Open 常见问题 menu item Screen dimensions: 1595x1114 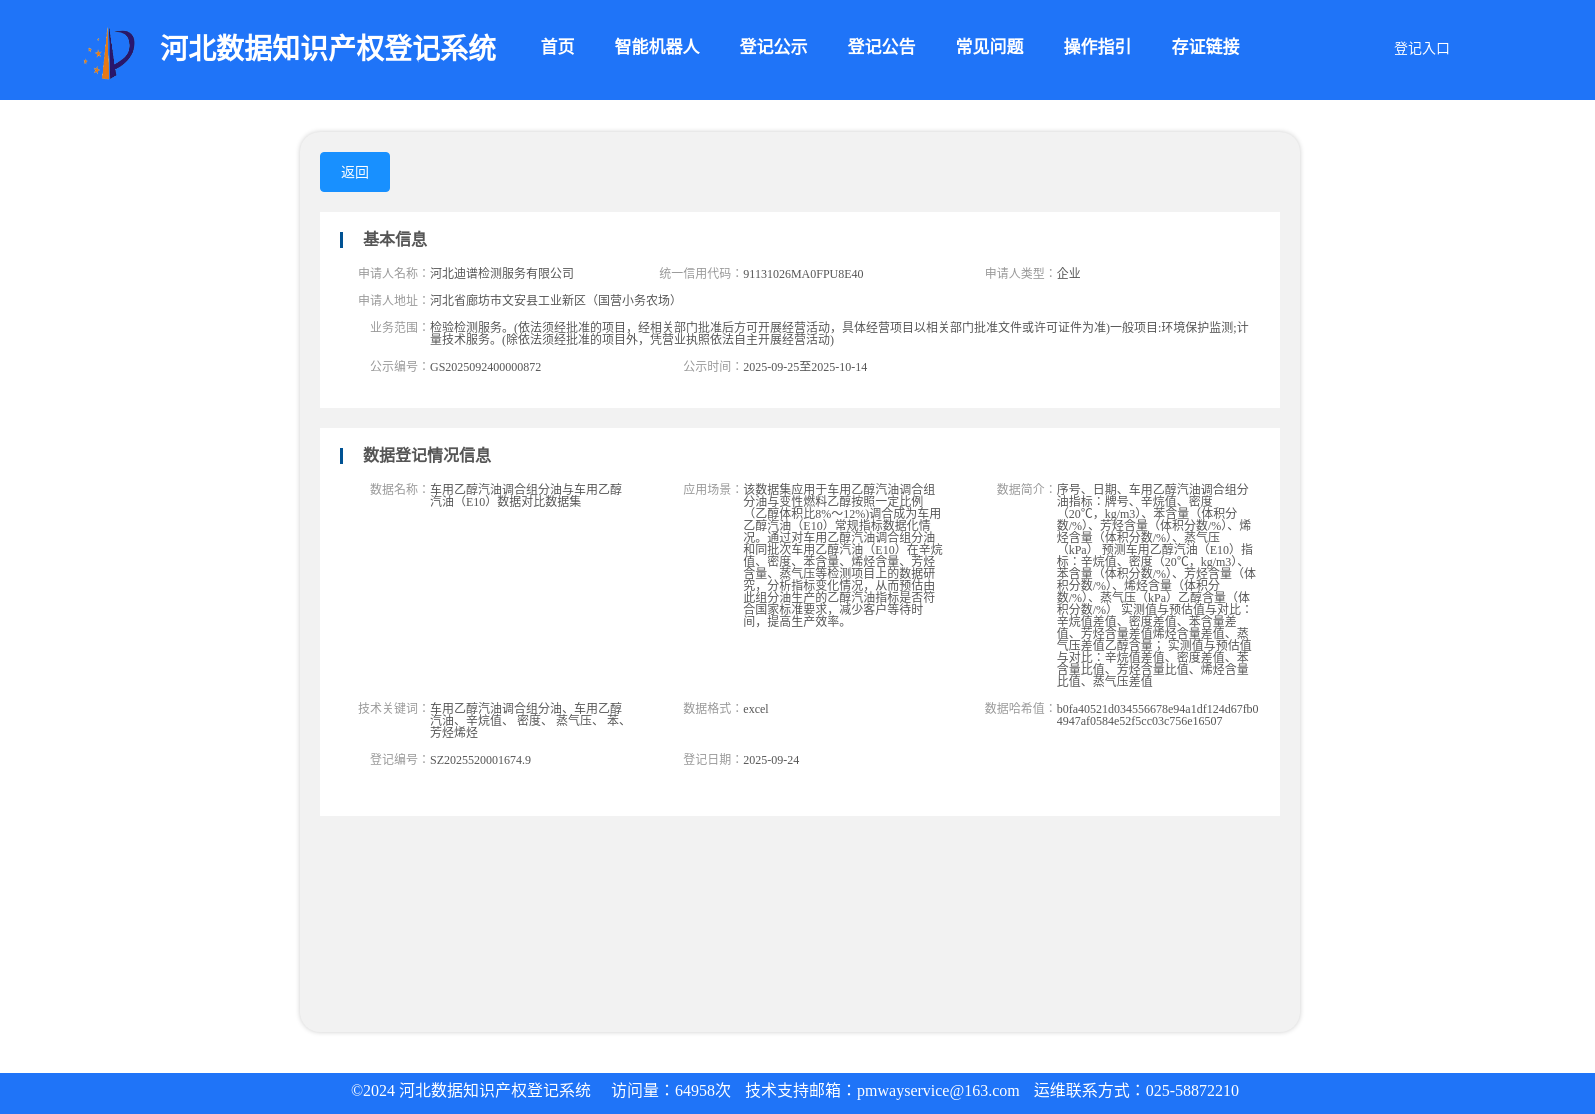point(989,47)
